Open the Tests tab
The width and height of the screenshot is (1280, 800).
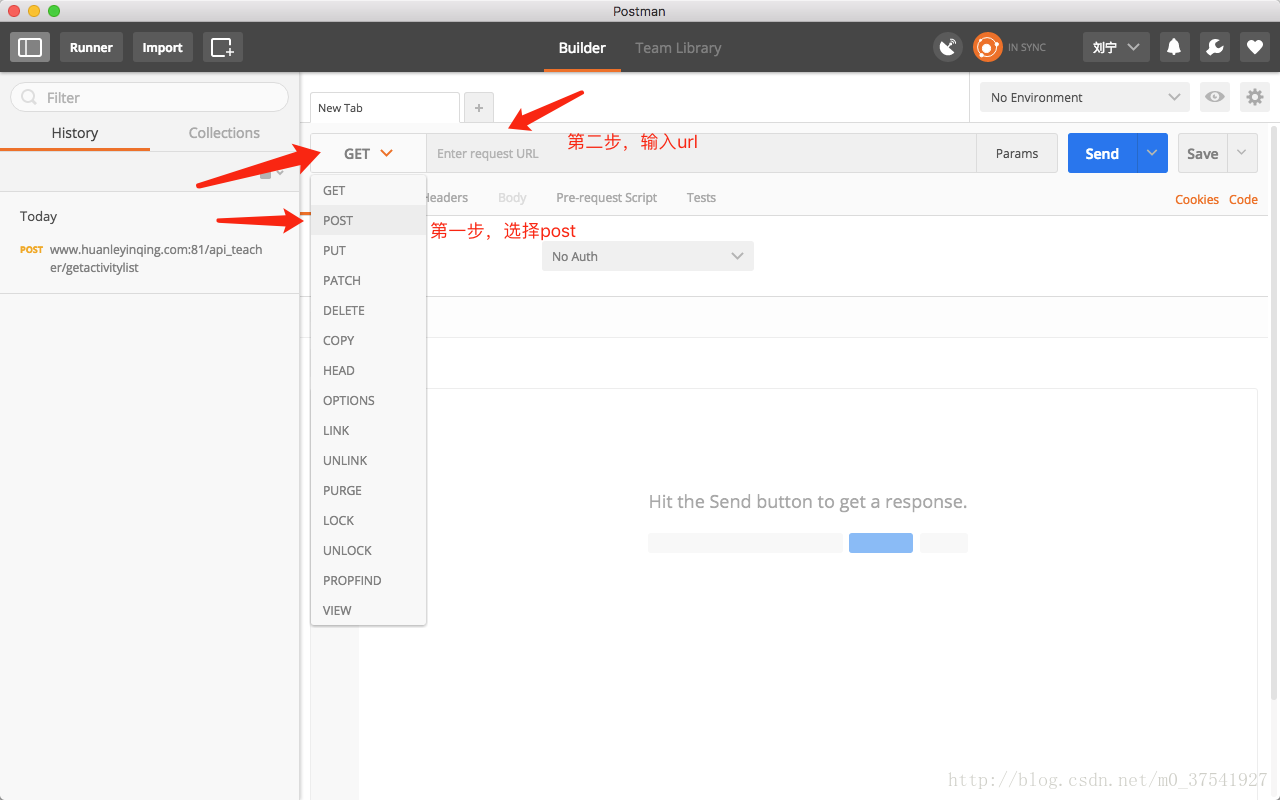pyautogui.click(x=701, y=198)
